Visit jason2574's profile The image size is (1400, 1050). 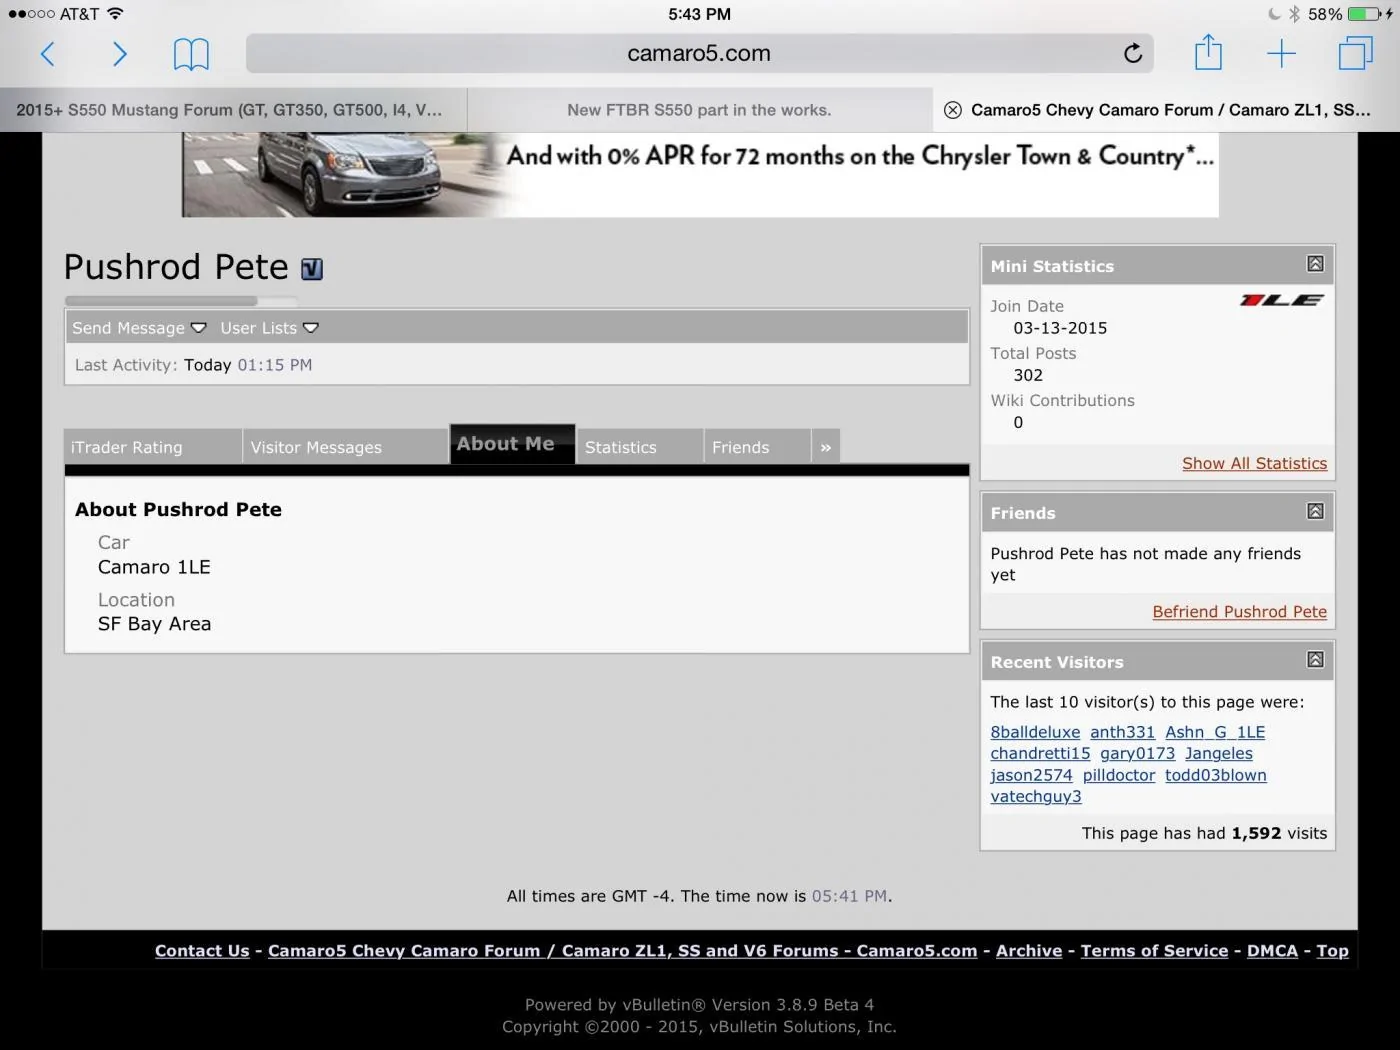tap(1031, 775)
